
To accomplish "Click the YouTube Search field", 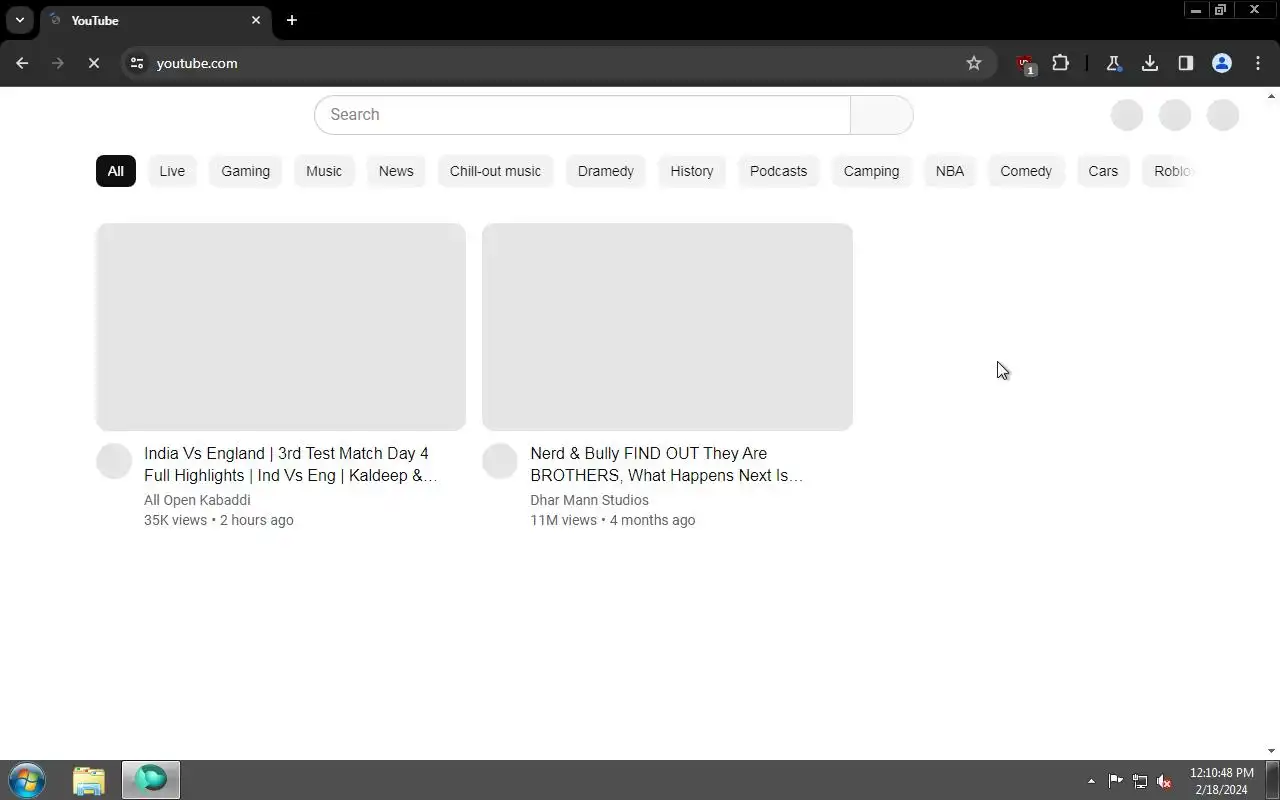I will point(582,115).
